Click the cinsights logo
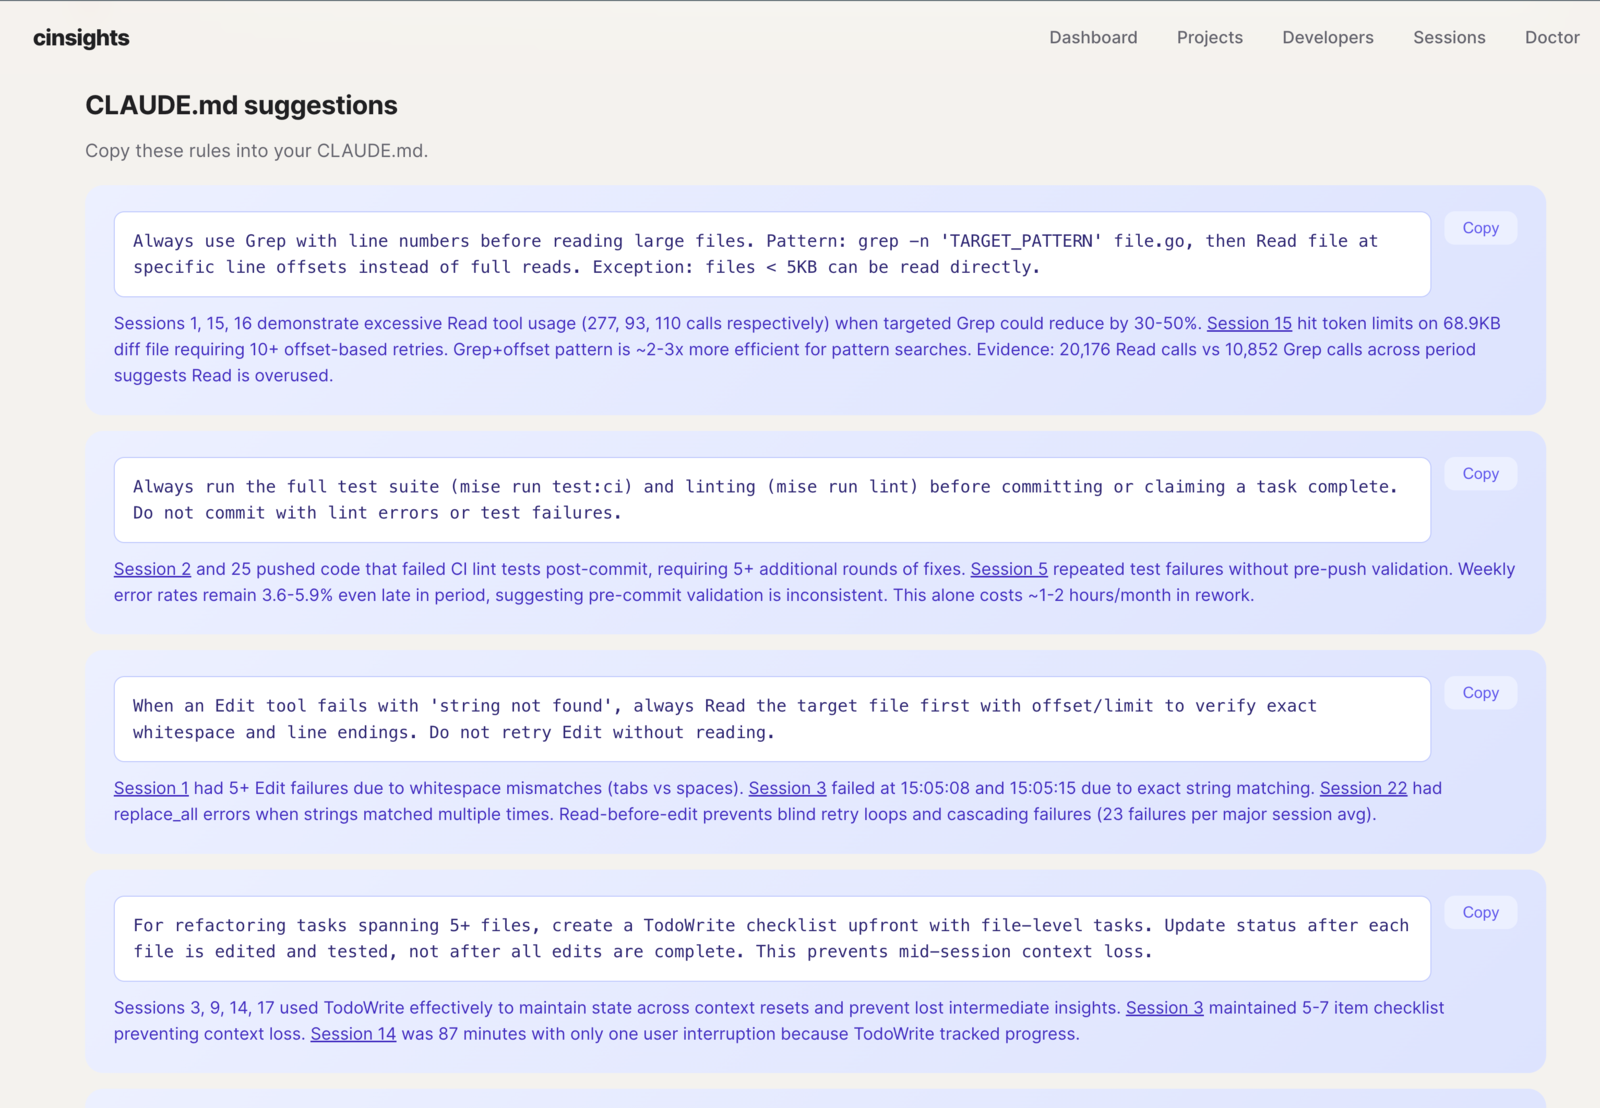 coord(80,37)
